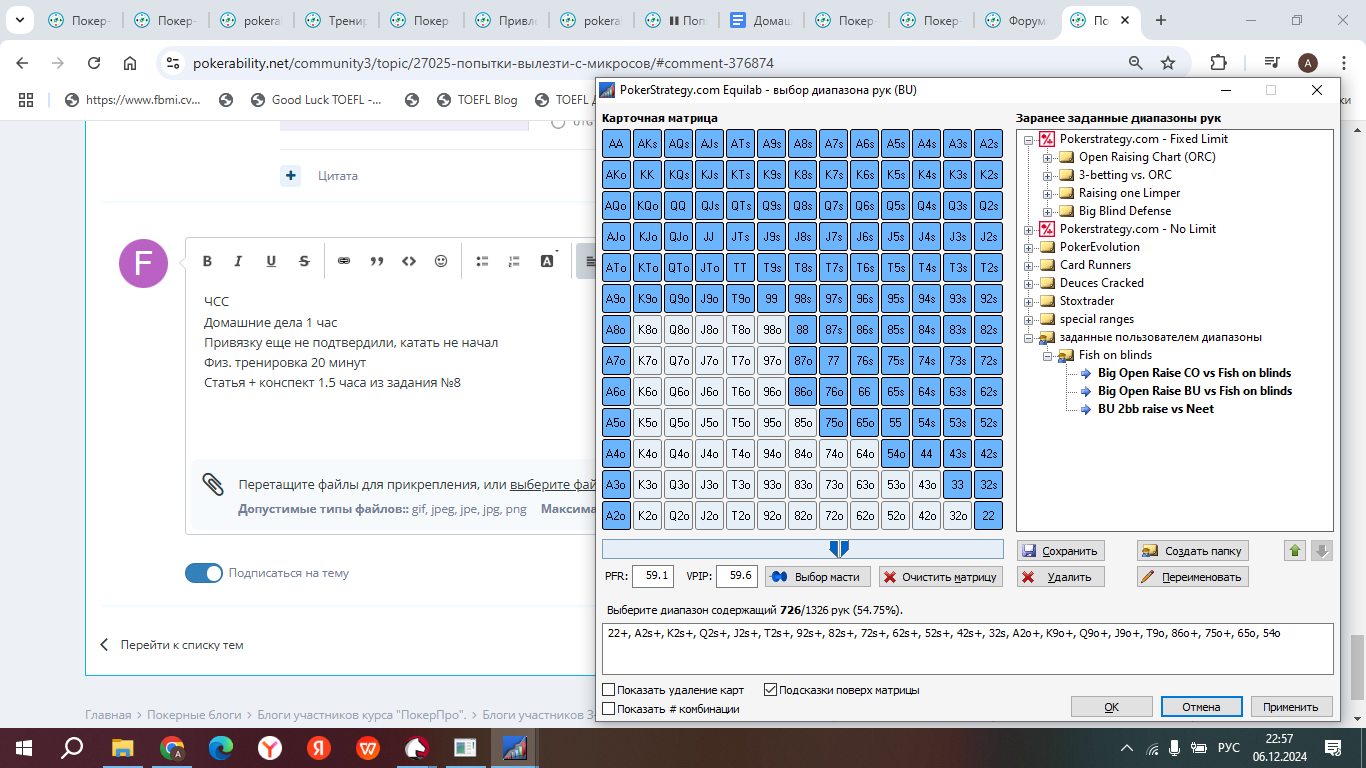Click the Rename button with pencil icon
This screenshot has width=1366, height=768.
(x=1192, y=577)
